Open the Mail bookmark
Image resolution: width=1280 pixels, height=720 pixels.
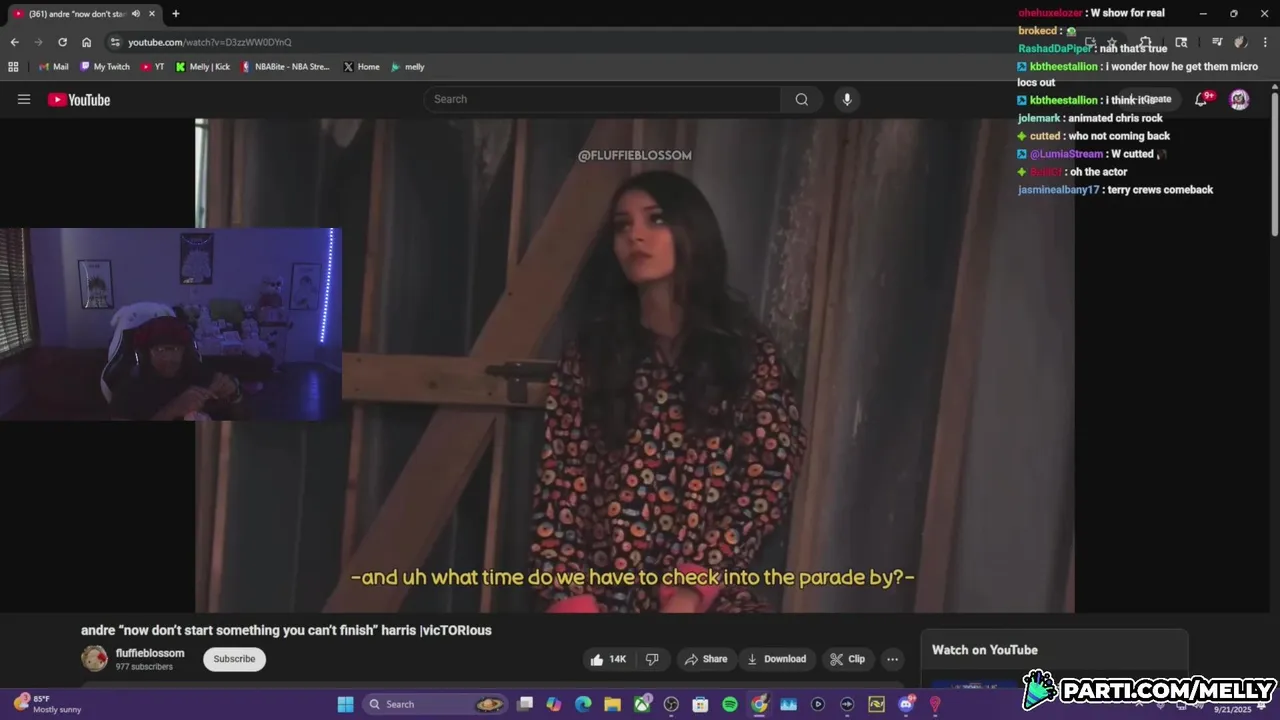pos(54,67)
